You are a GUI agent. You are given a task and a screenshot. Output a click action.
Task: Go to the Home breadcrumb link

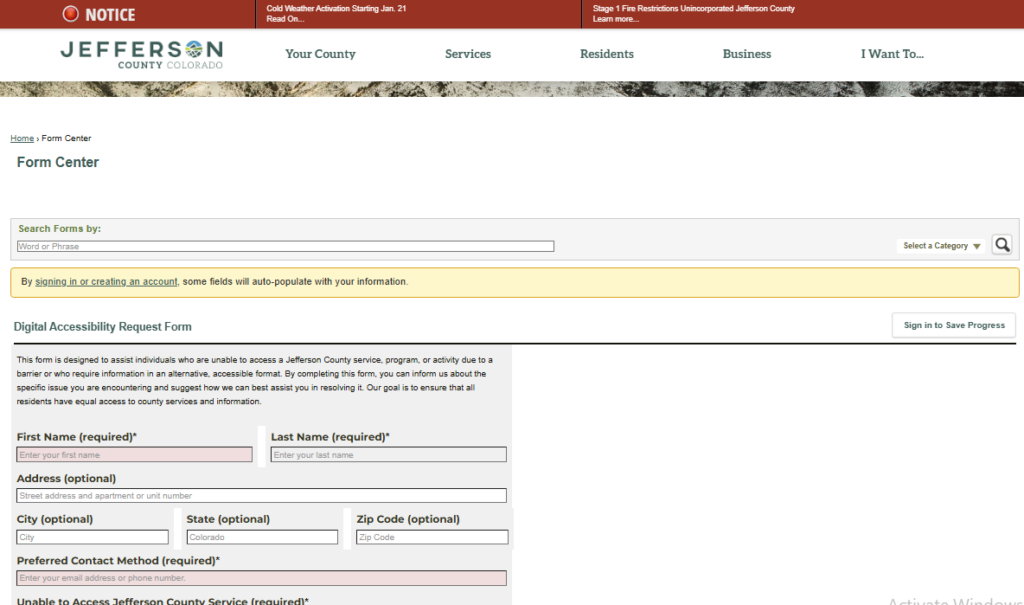[x=22, y=138]
